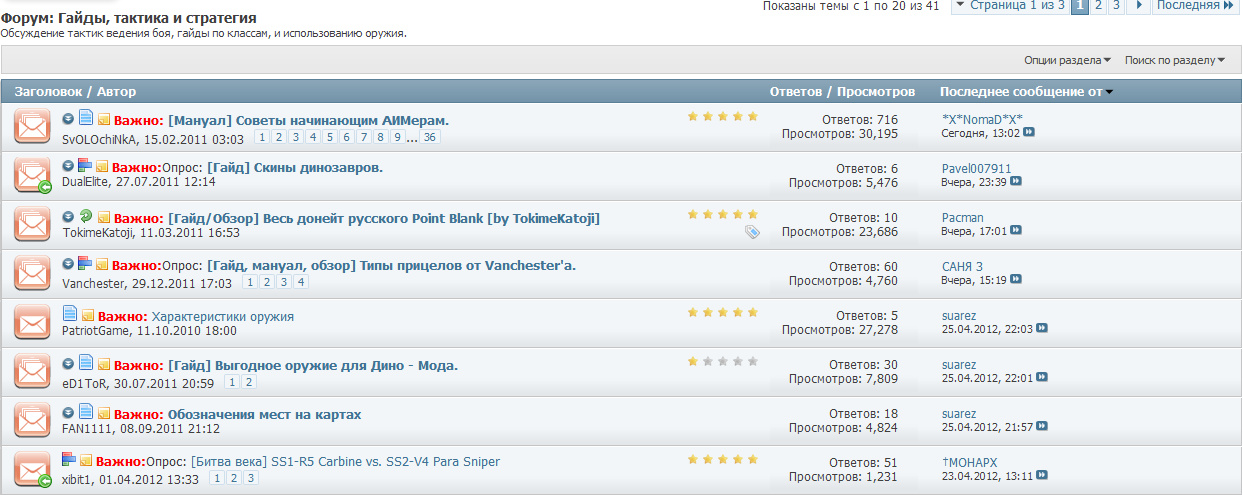Go to page 2 of the forum
The width and height of the screenshot is (1243, 495).
[1099, 6]
